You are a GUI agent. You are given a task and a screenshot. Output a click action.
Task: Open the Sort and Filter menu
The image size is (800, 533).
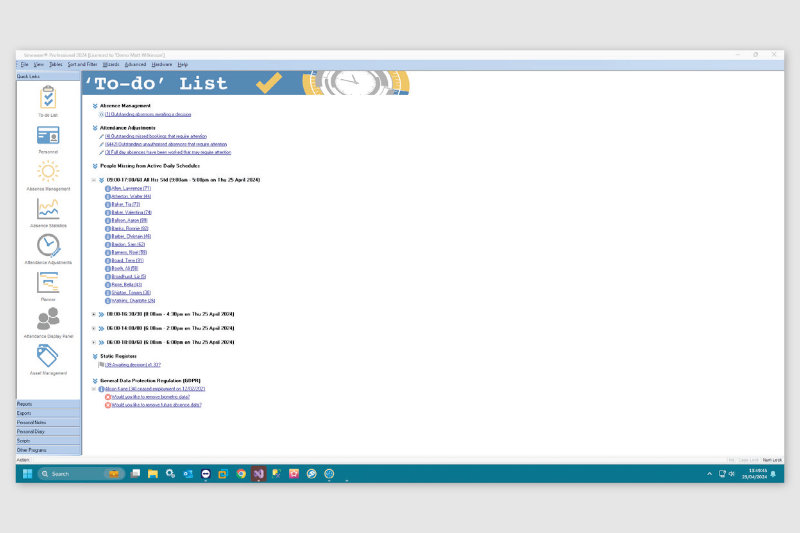click(x=83, y=64)
